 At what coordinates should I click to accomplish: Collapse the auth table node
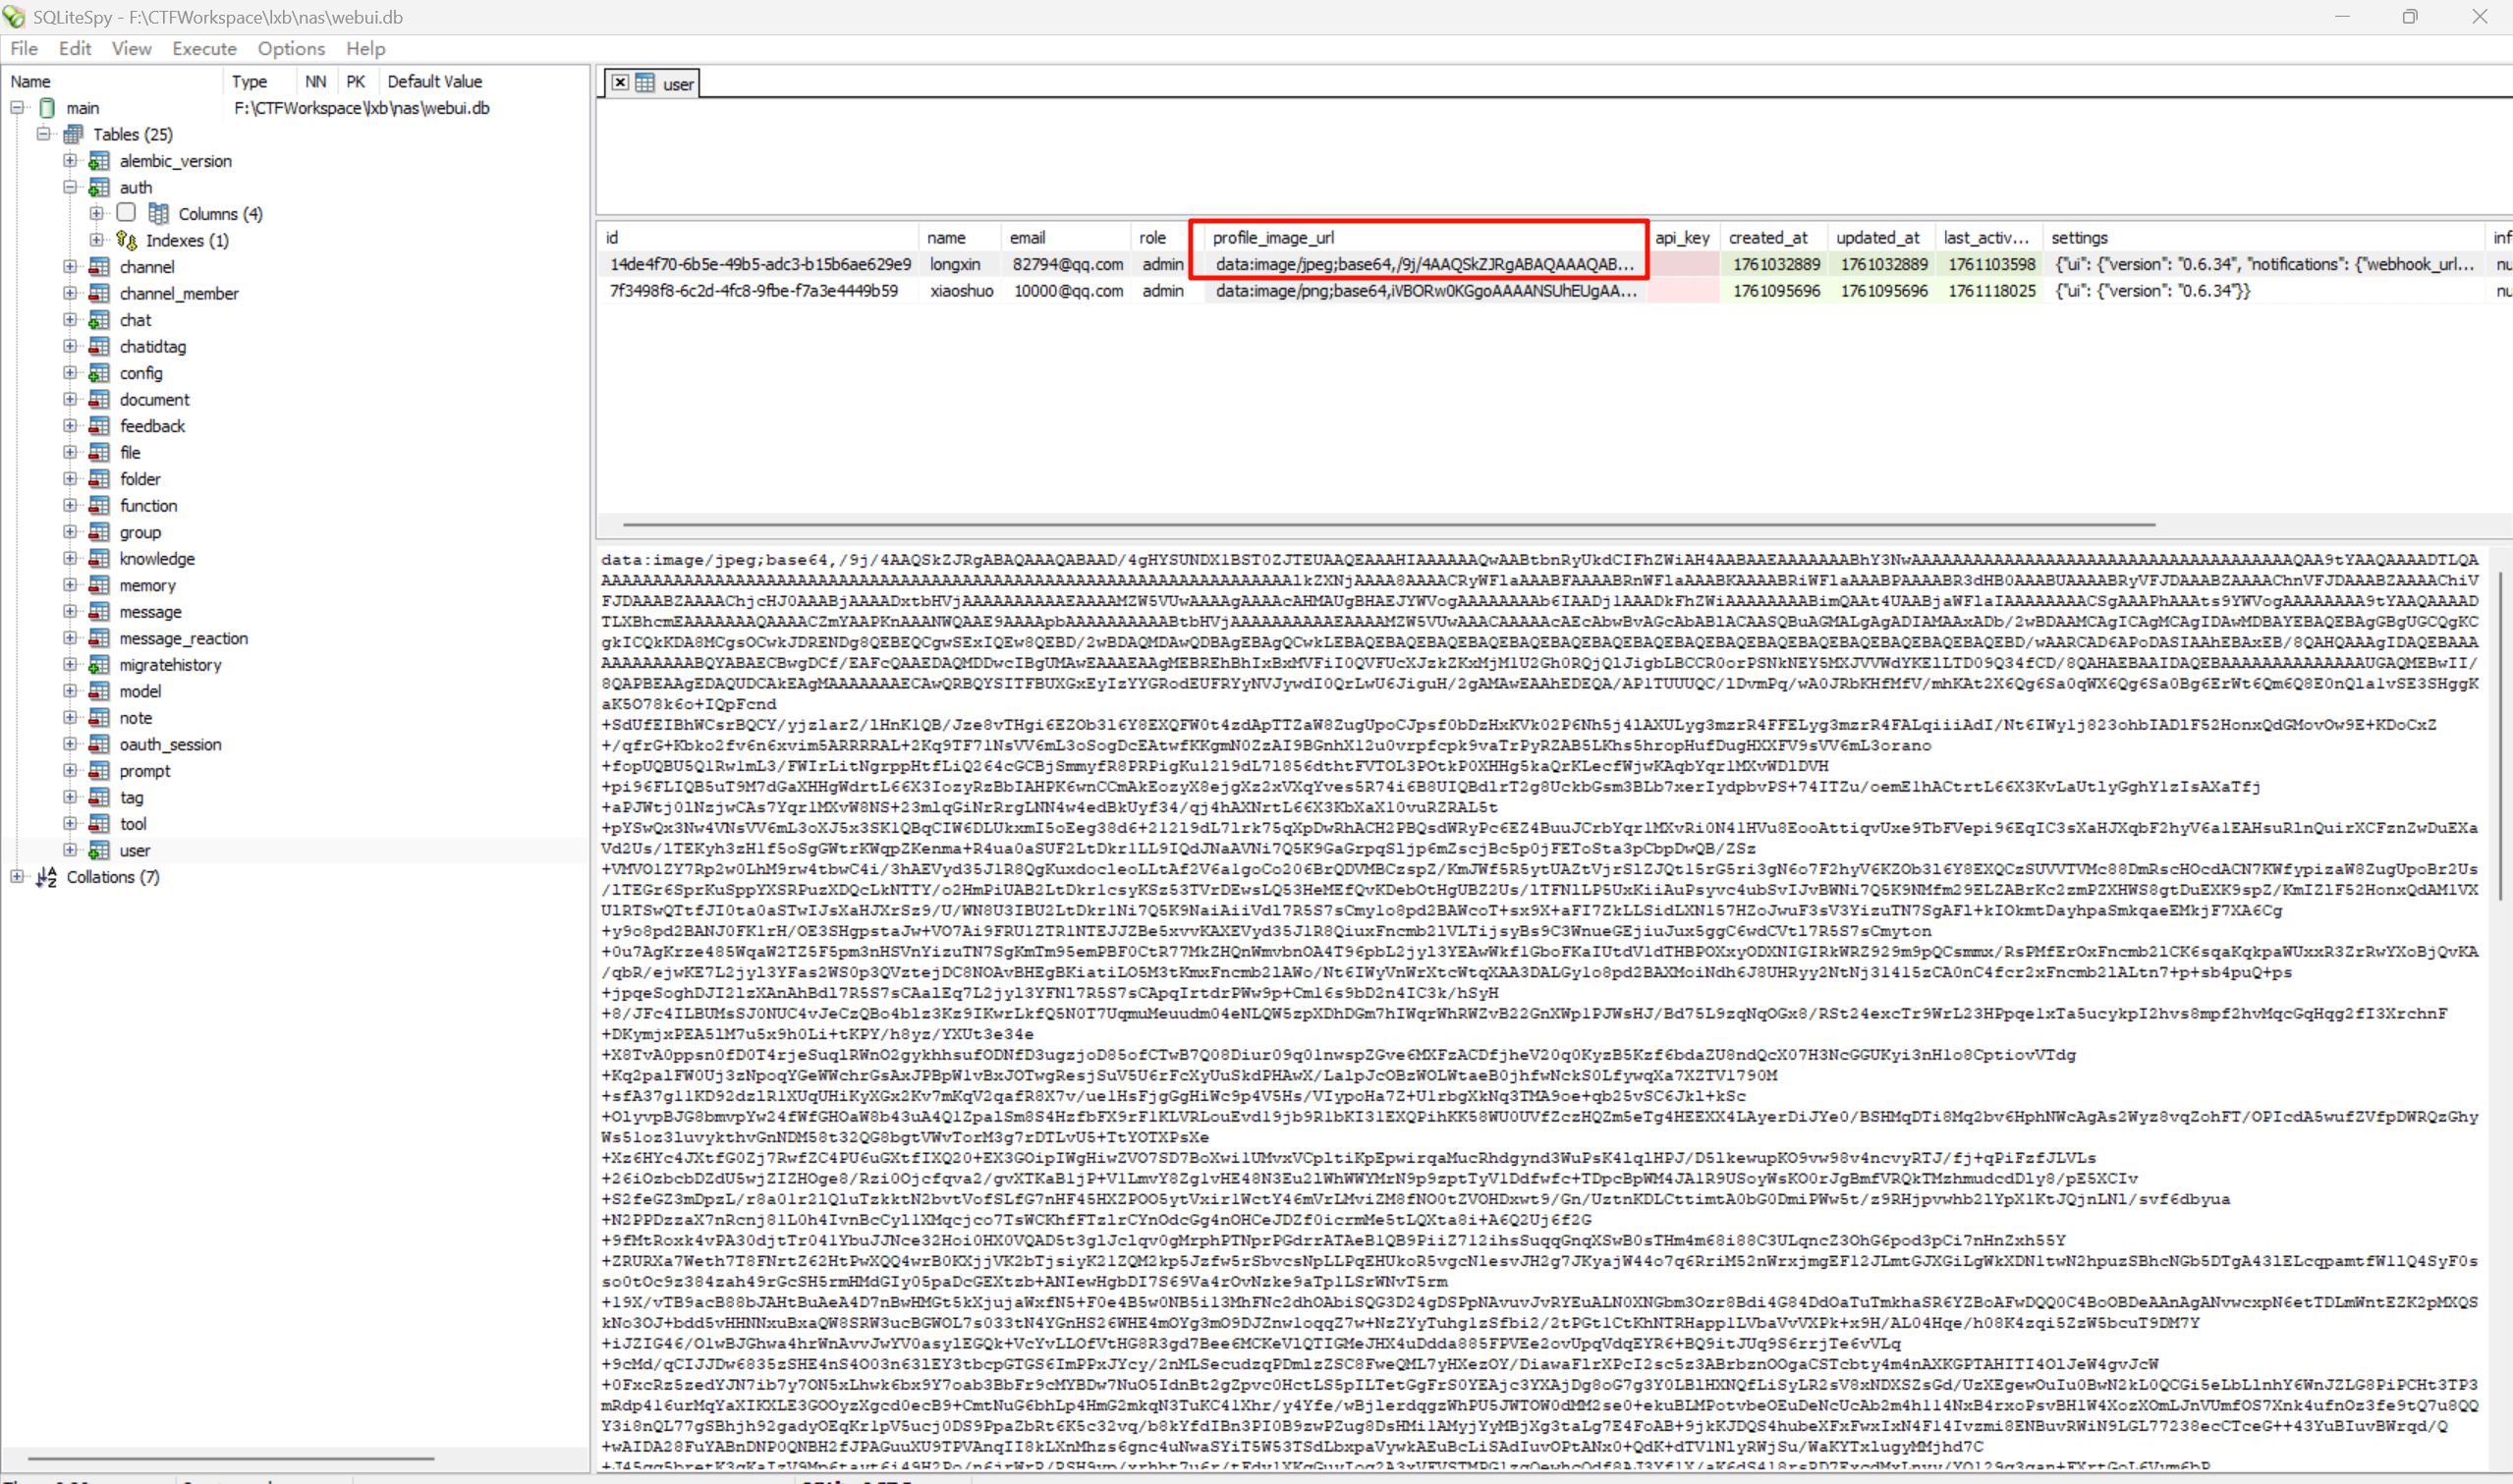[x=70, y=187]
